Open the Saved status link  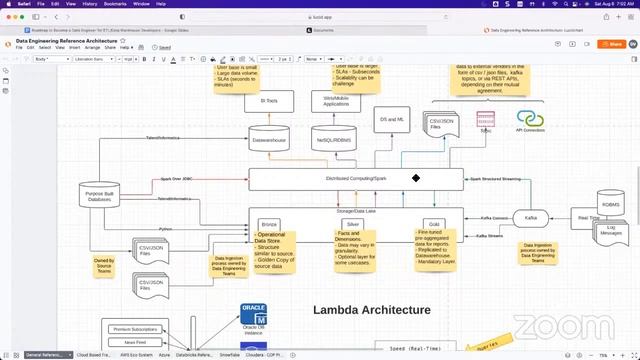[165, 48]
